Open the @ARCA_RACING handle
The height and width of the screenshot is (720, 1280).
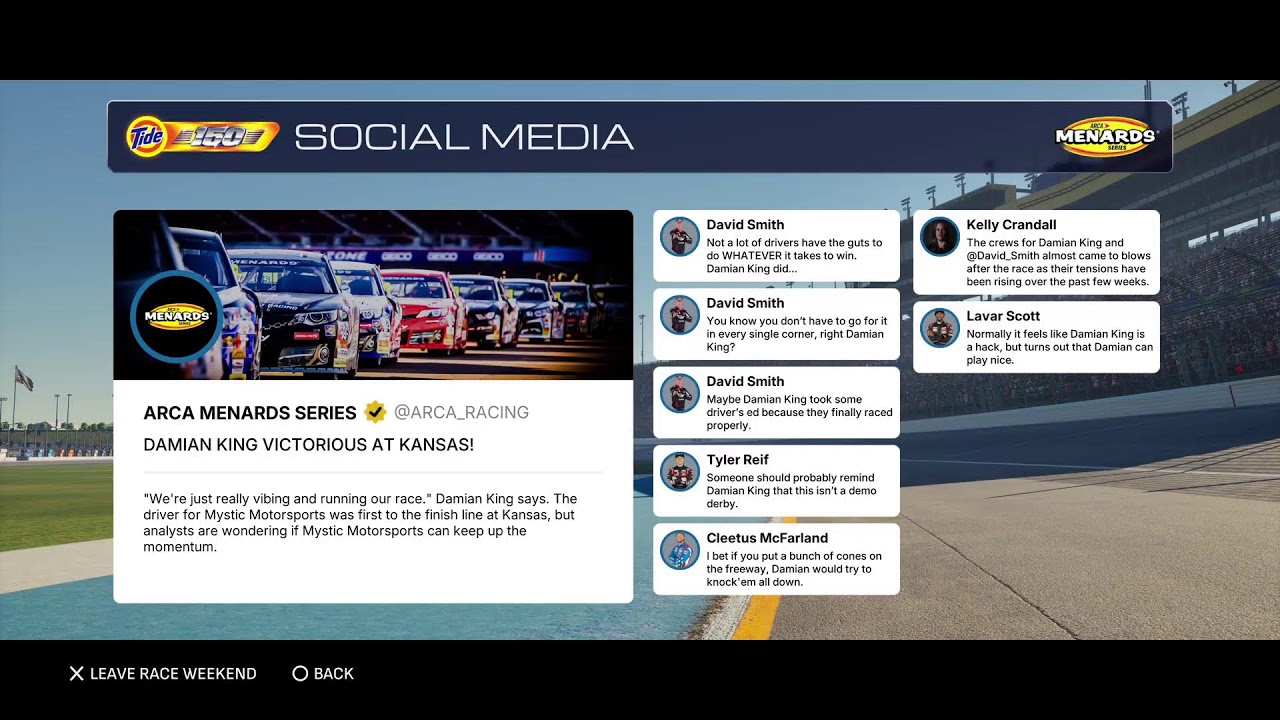(461, 412)
